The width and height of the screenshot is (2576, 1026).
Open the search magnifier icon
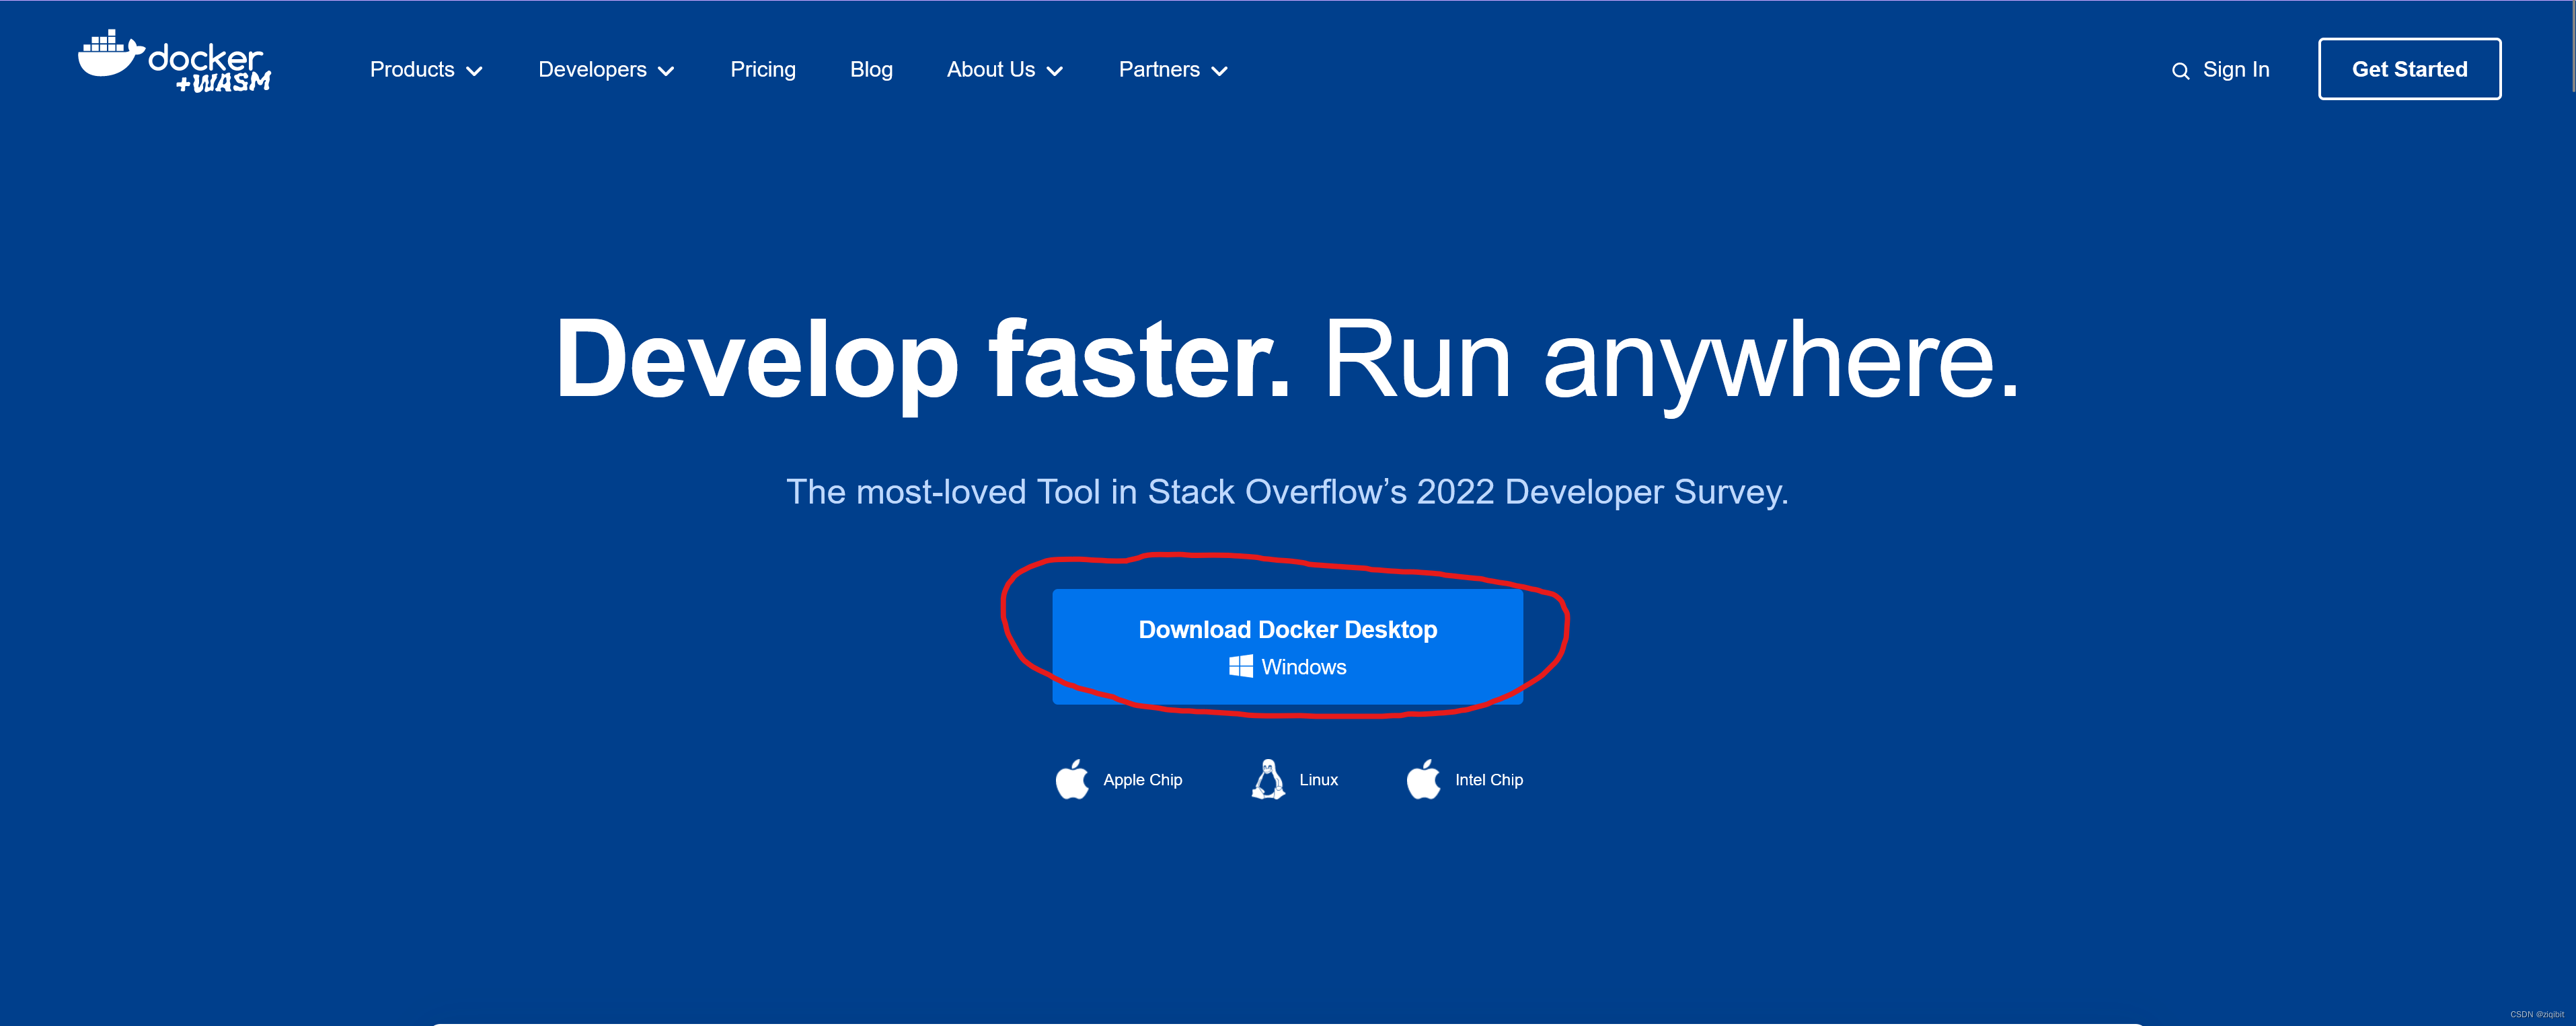tap(2180, 71)
